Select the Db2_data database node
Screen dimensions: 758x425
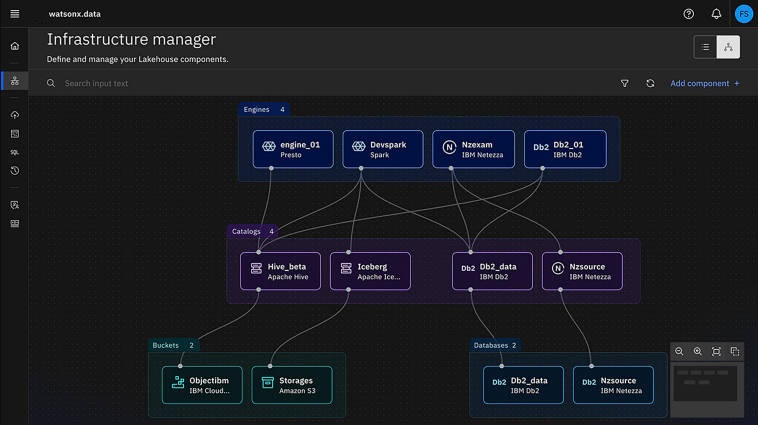[x=523, y=385]
